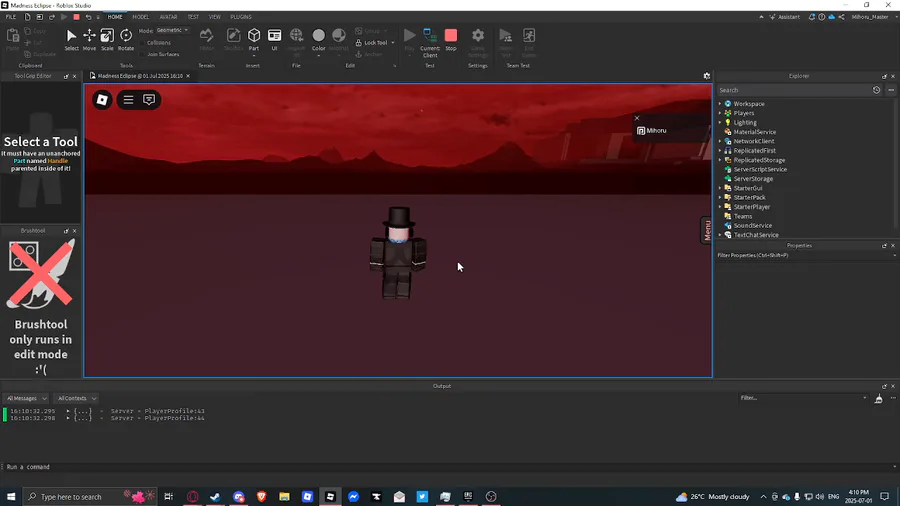
Task: Open the All Contexts filter dropdown
Action: pyautogui.click(x=76, y=398)
